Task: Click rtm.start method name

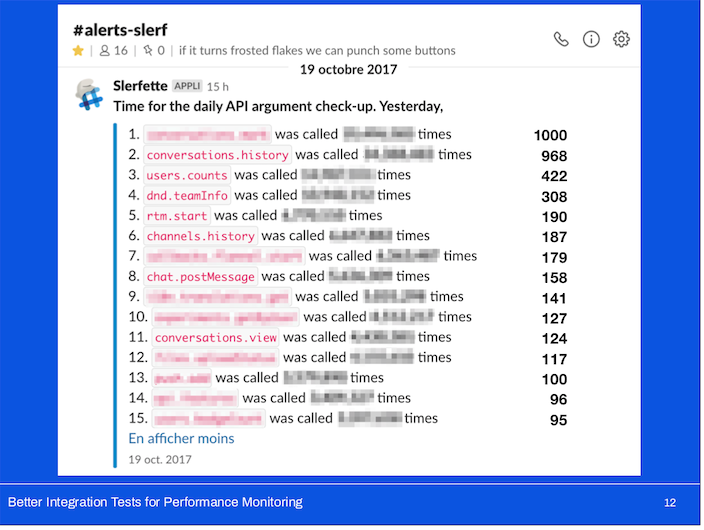Action: click(x=177, y=216)
